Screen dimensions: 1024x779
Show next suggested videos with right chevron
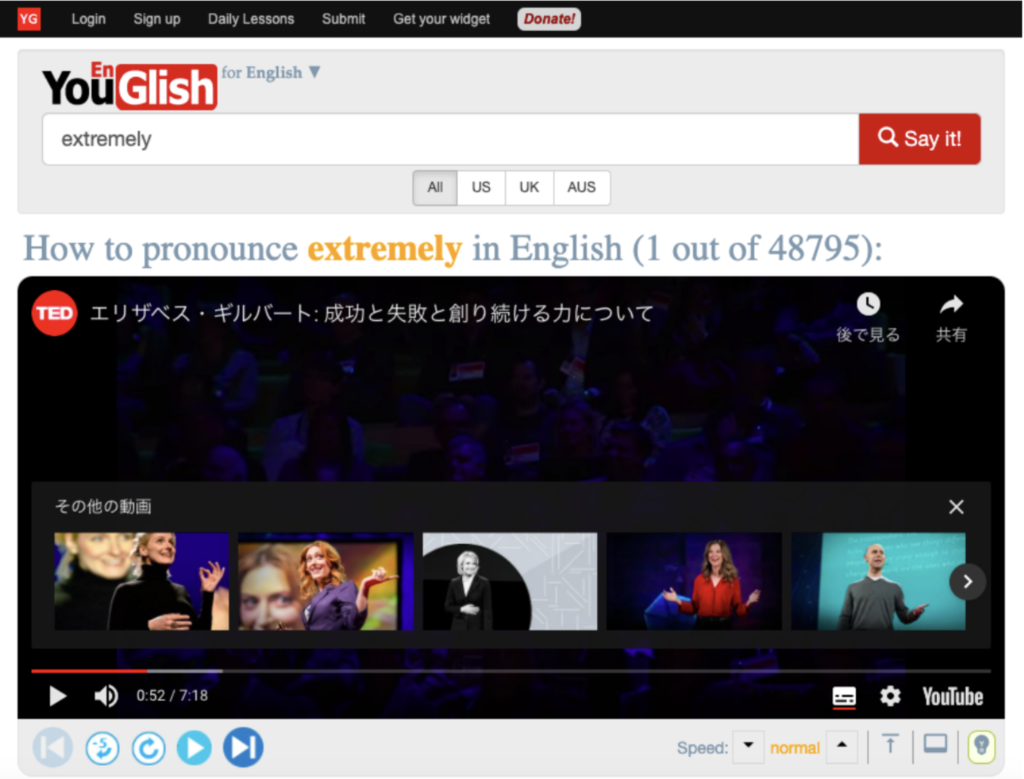[x=967, y=581]
